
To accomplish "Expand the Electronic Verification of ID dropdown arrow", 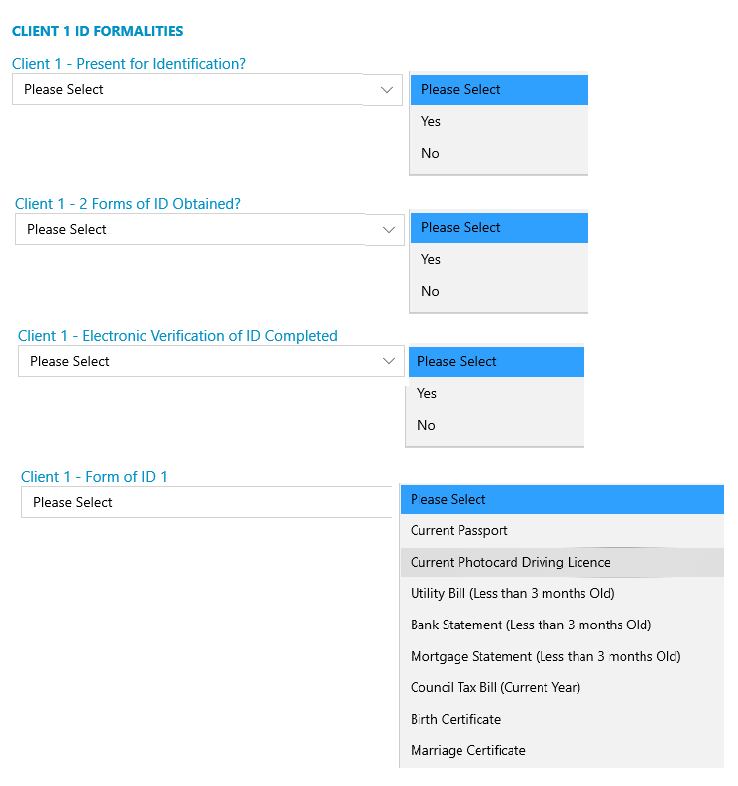I will pyautogui.click(x=389, y=361).
